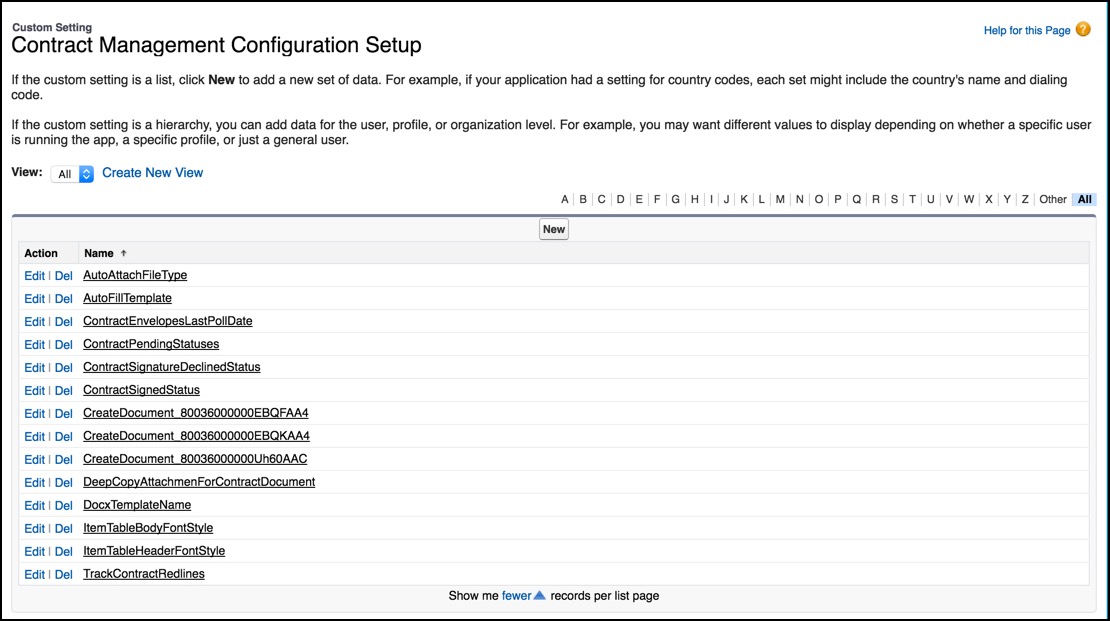Delete the ContractPendingStatuses row
1110x621 pixels.
(64, 345)
